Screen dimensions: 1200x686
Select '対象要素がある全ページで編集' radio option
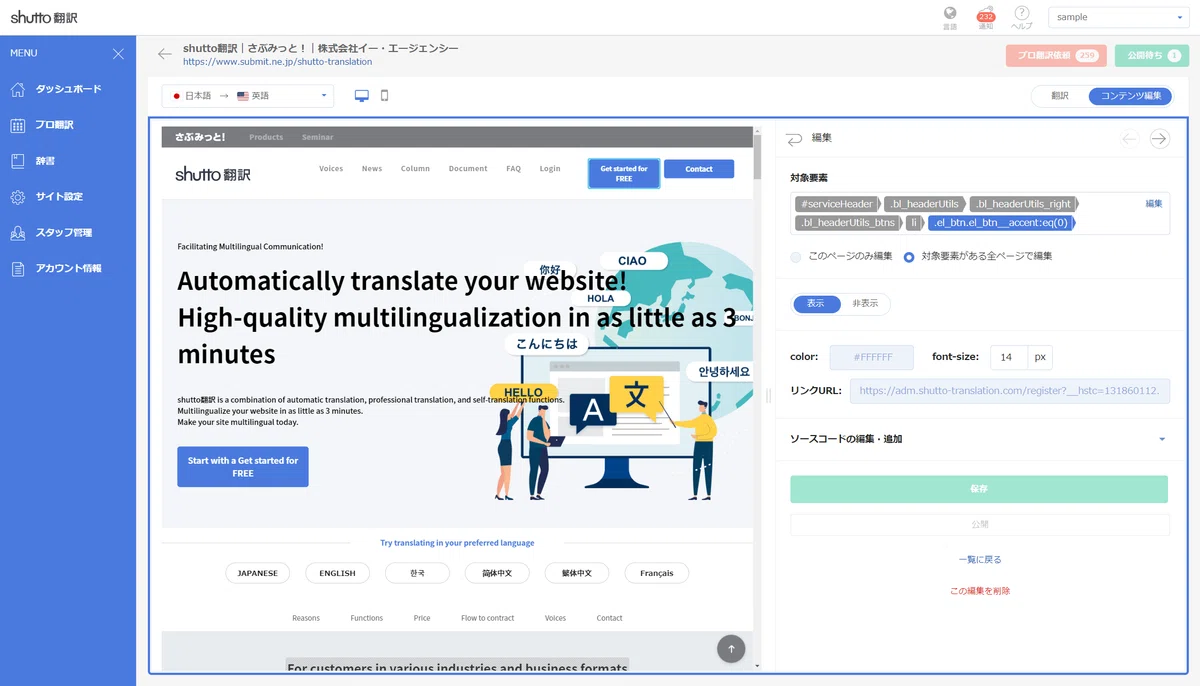point(909,257)
